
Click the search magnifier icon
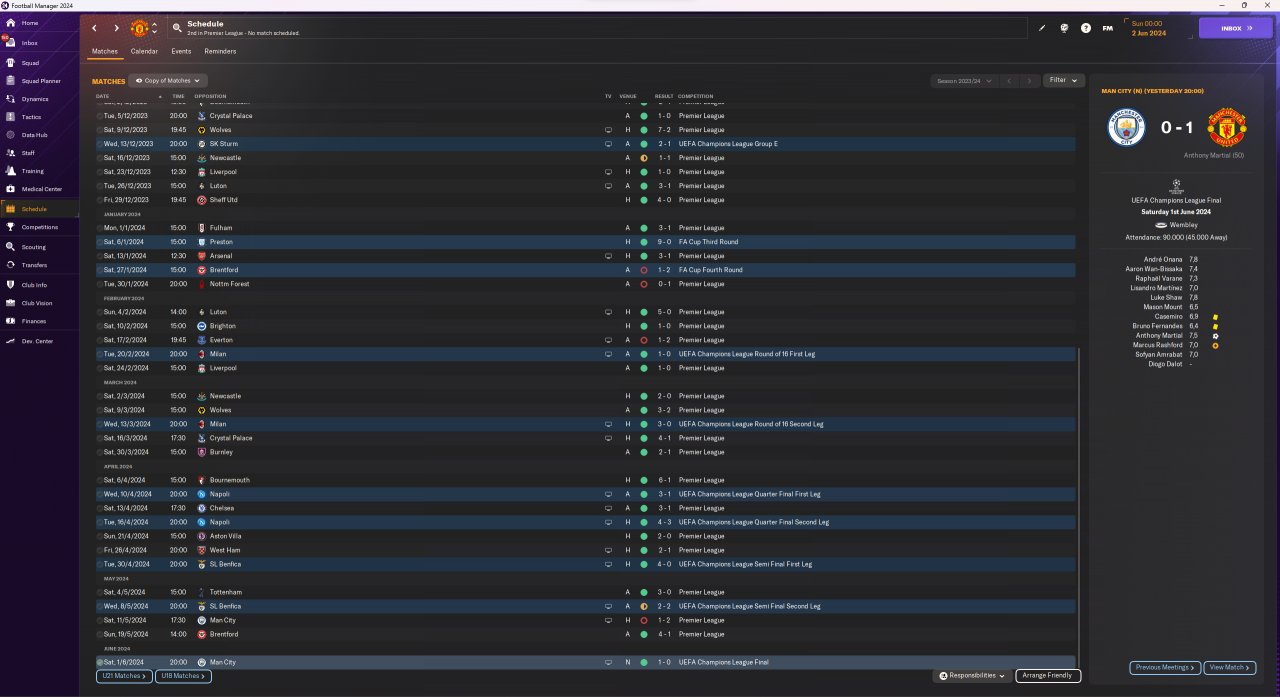pos(177,28)
